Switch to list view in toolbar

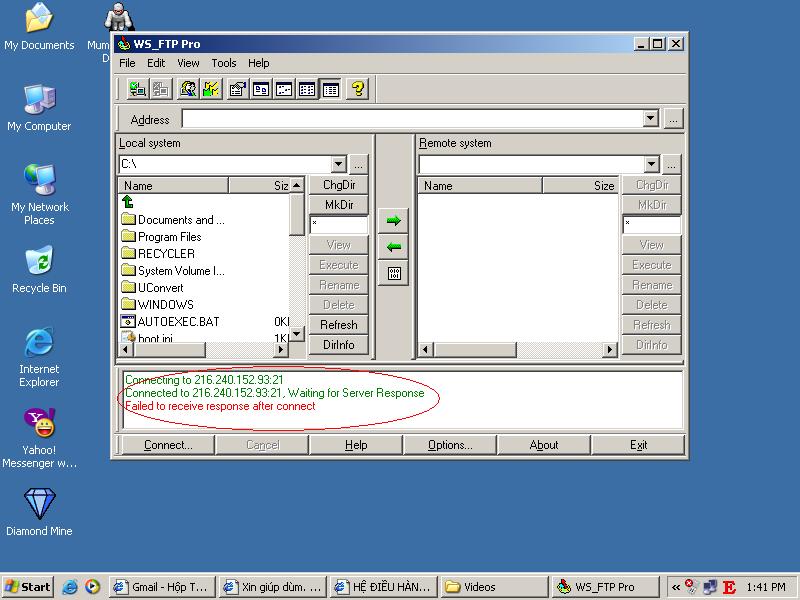(x=307, y=90)
